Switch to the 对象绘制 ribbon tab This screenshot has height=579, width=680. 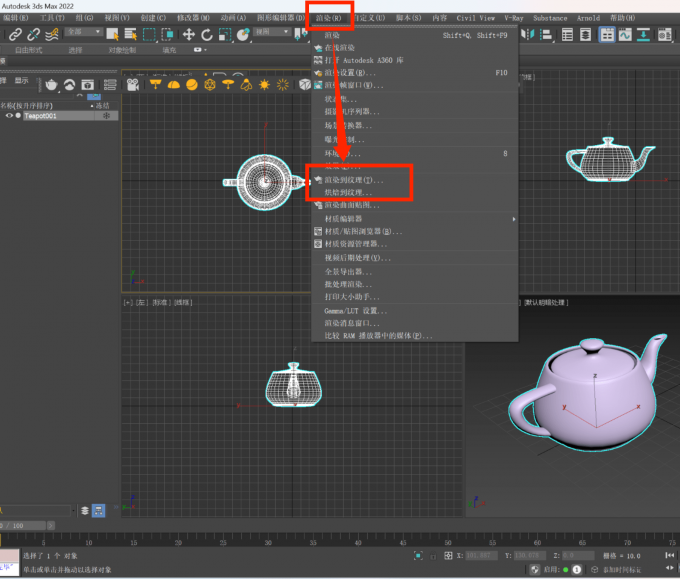tap(122, 50)
